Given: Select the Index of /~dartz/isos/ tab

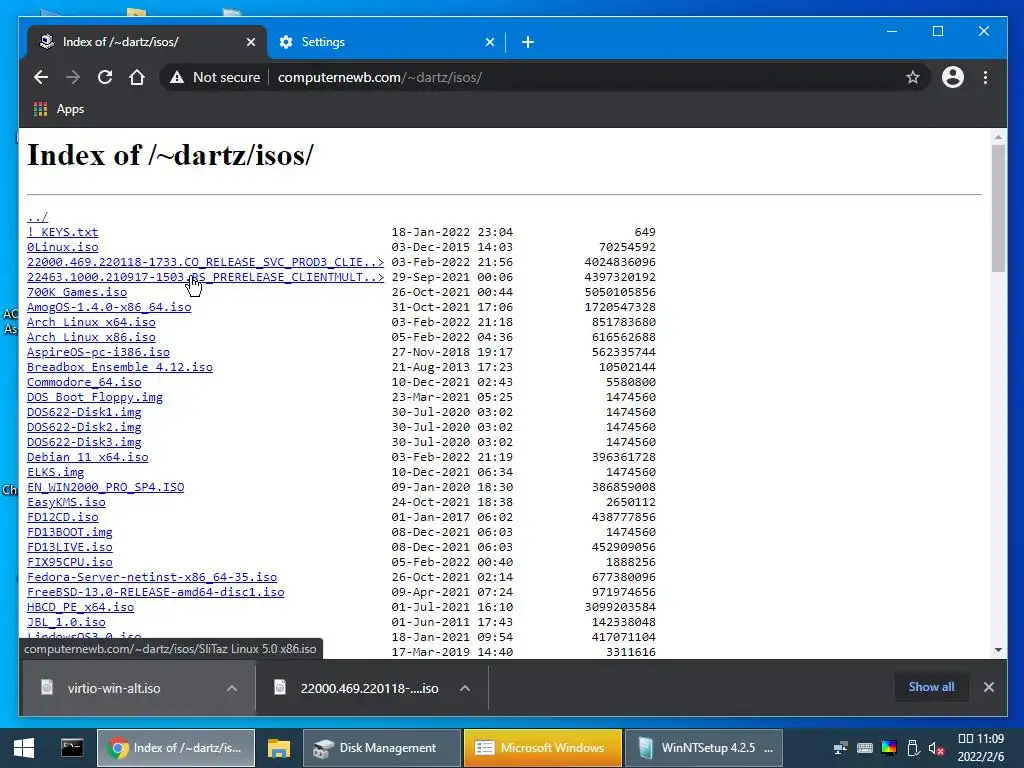Looking at the screenshot, I should click(146, 42).
